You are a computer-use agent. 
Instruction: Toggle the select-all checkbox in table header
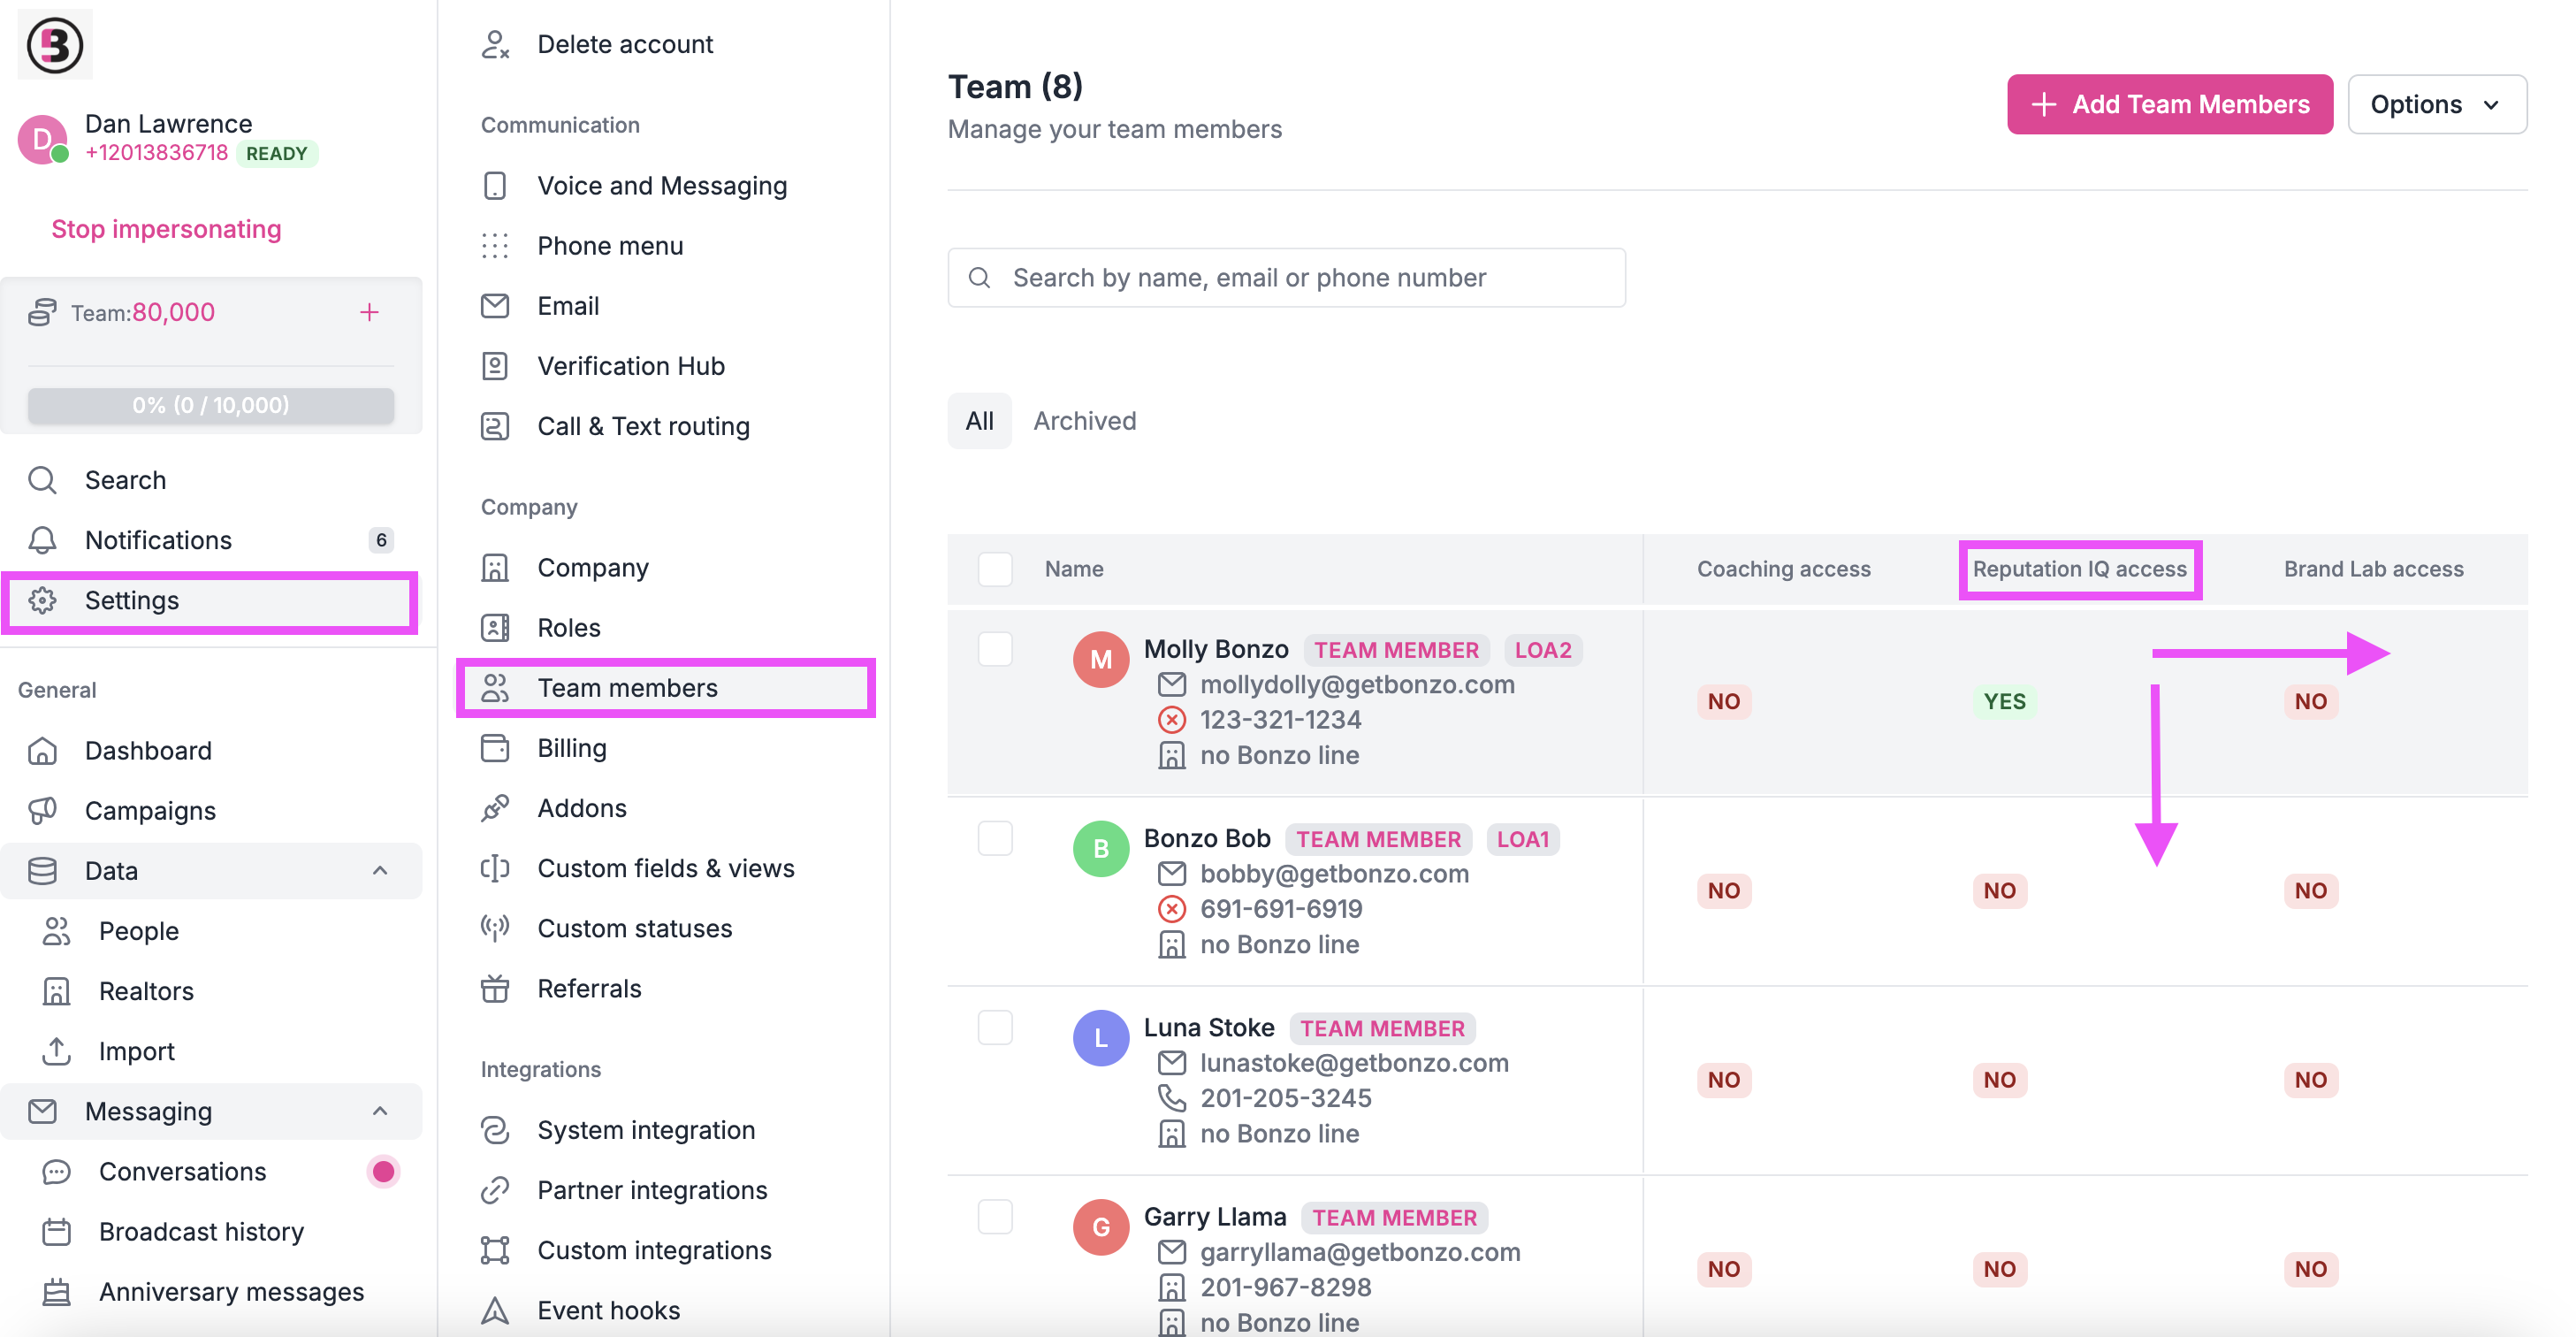pyautogui.click(x=995, y=568)
